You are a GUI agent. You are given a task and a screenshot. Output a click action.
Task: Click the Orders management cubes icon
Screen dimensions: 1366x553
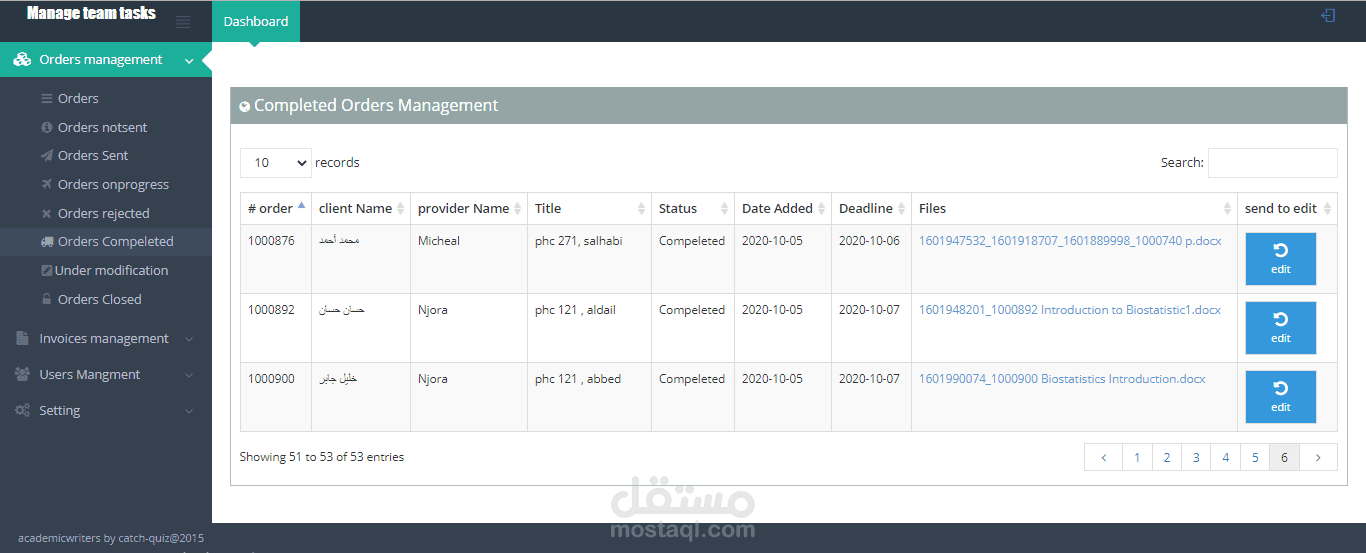point(21,60)
